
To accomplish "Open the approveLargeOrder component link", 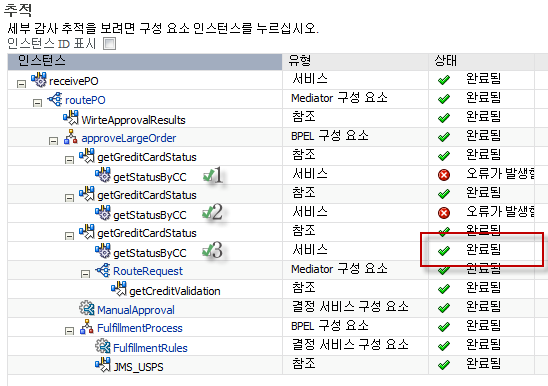I will [x=129, y=138].
